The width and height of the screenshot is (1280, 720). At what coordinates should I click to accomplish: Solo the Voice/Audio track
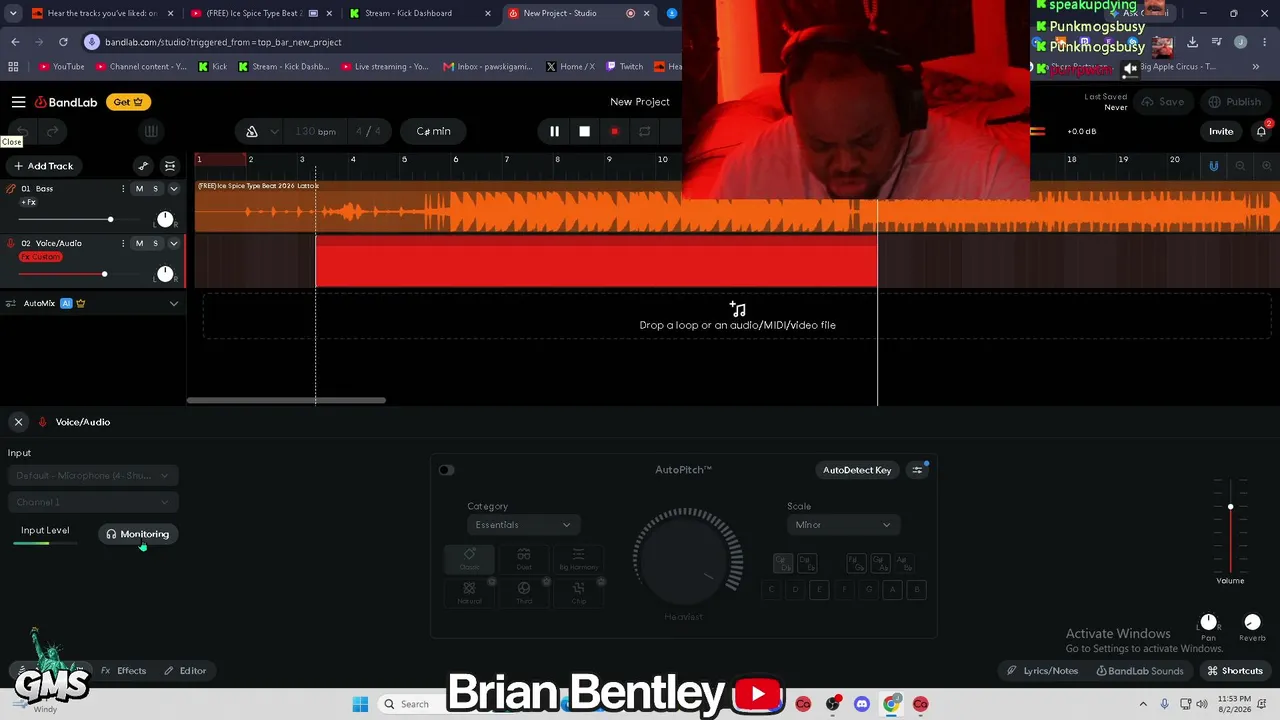click(x=155, y=243)
